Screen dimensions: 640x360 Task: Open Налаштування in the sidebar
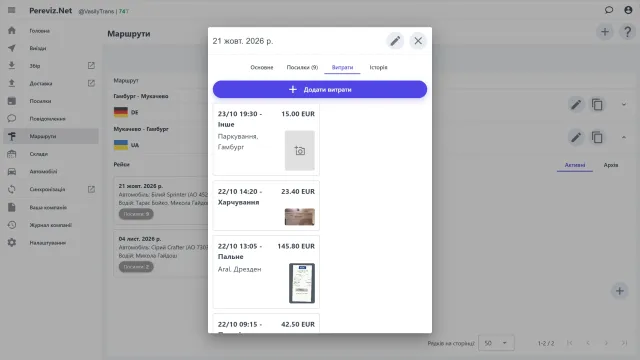pyautogui.click(x=51, y=242)
